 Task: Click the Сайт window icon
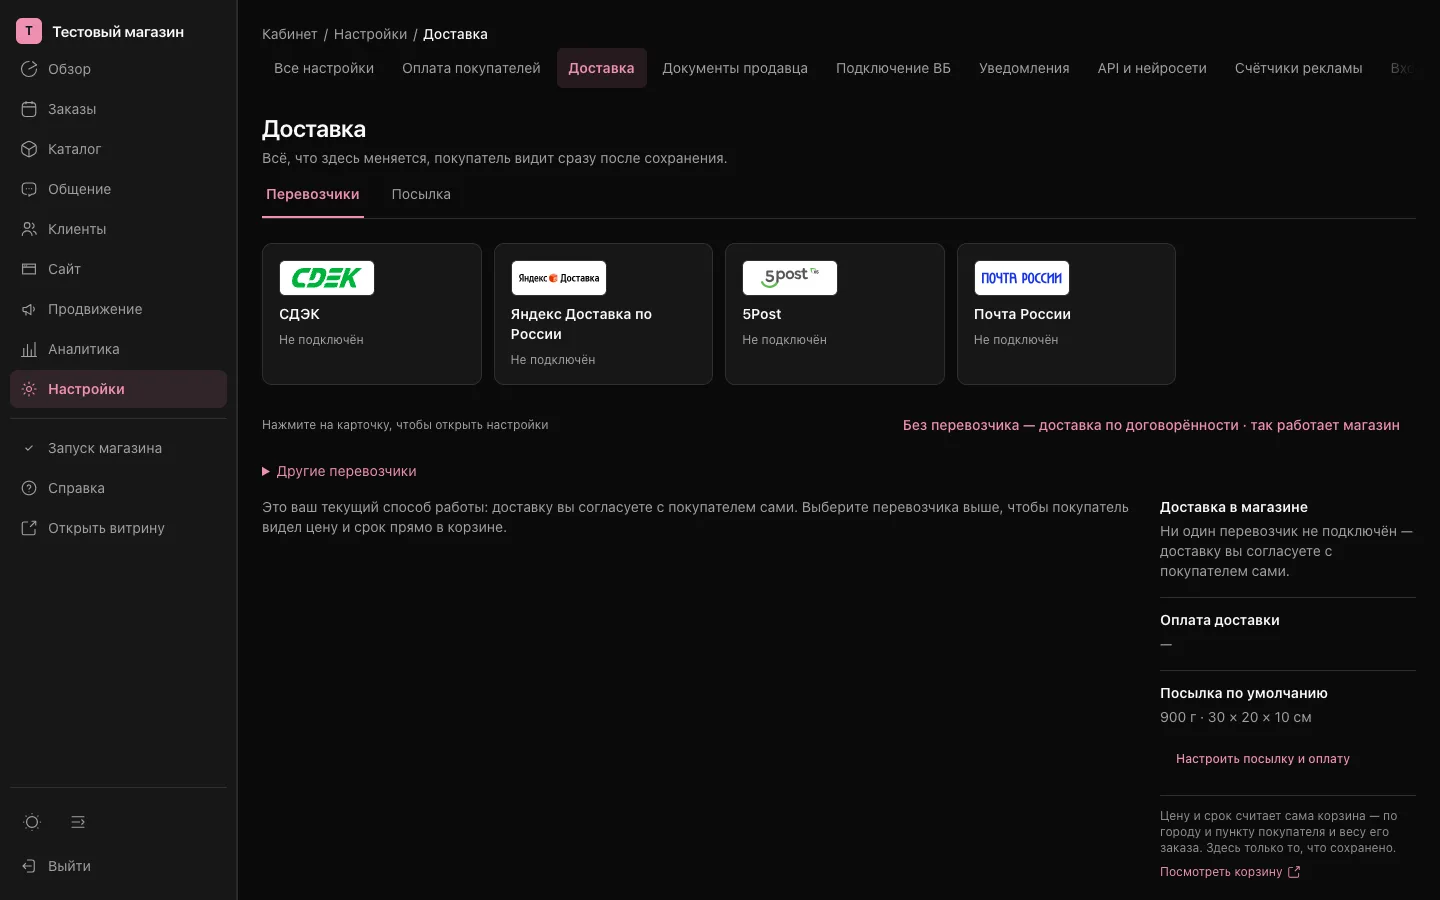point(29,269)
